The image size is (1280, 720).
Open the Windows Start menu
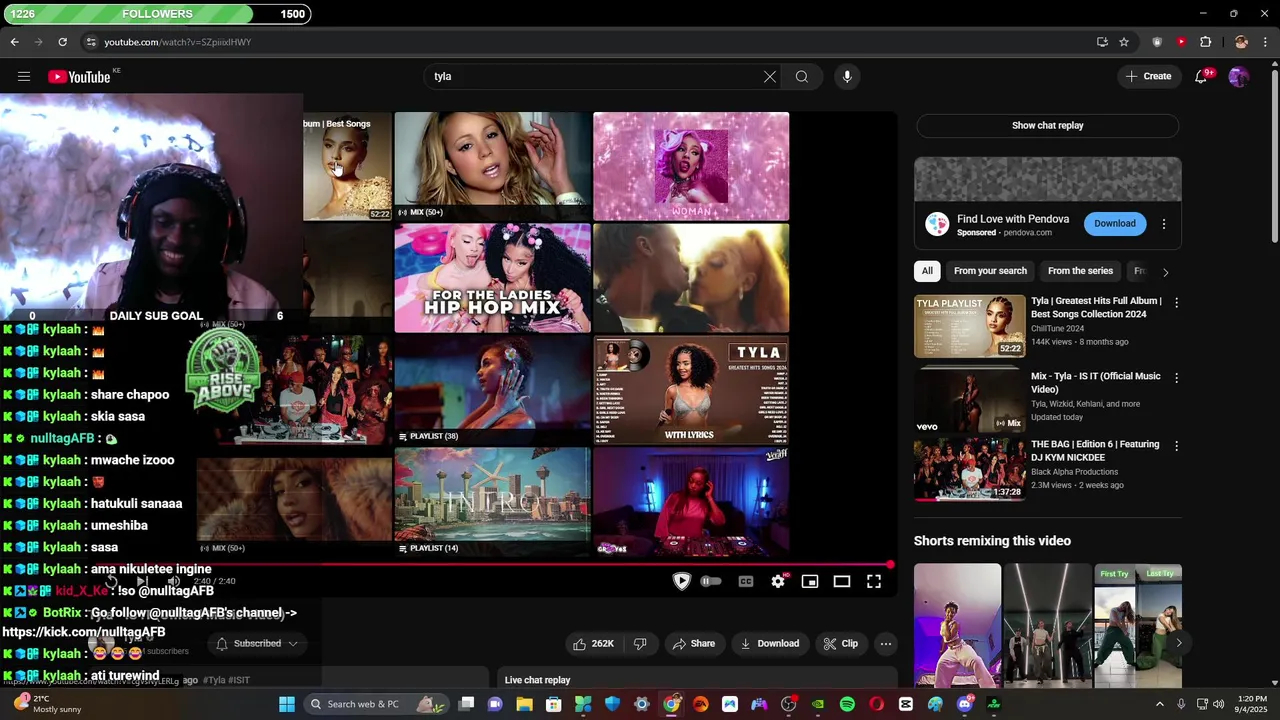coord(287,704)
